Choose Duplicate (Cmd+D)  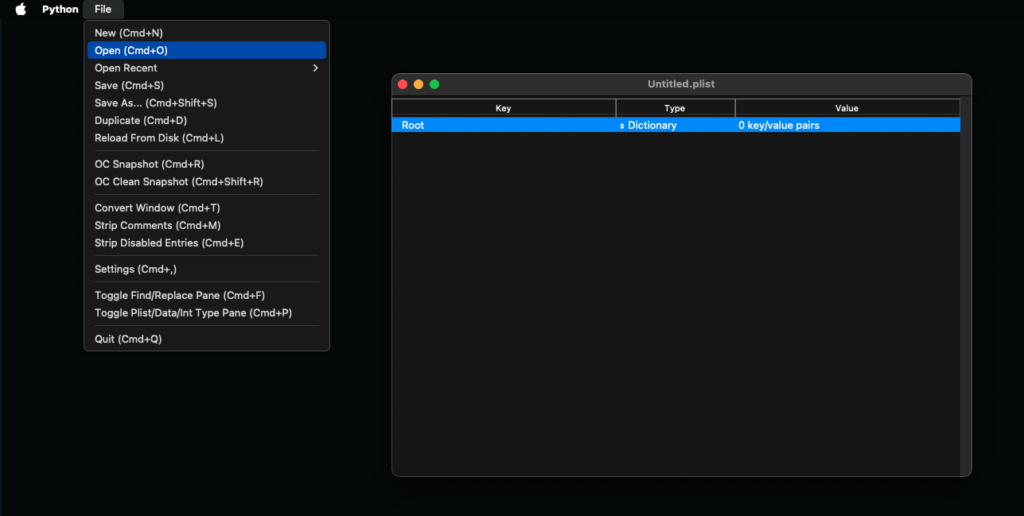(206, 121)
